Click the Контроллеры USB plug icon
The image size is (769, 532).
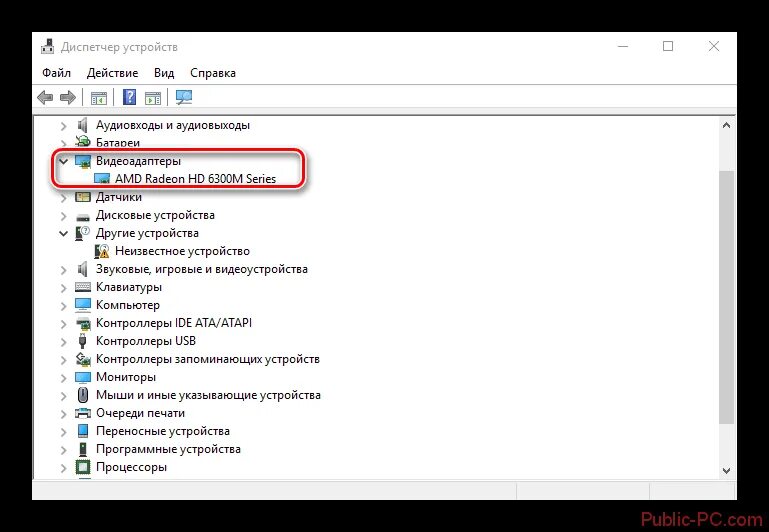click(82, 341)
